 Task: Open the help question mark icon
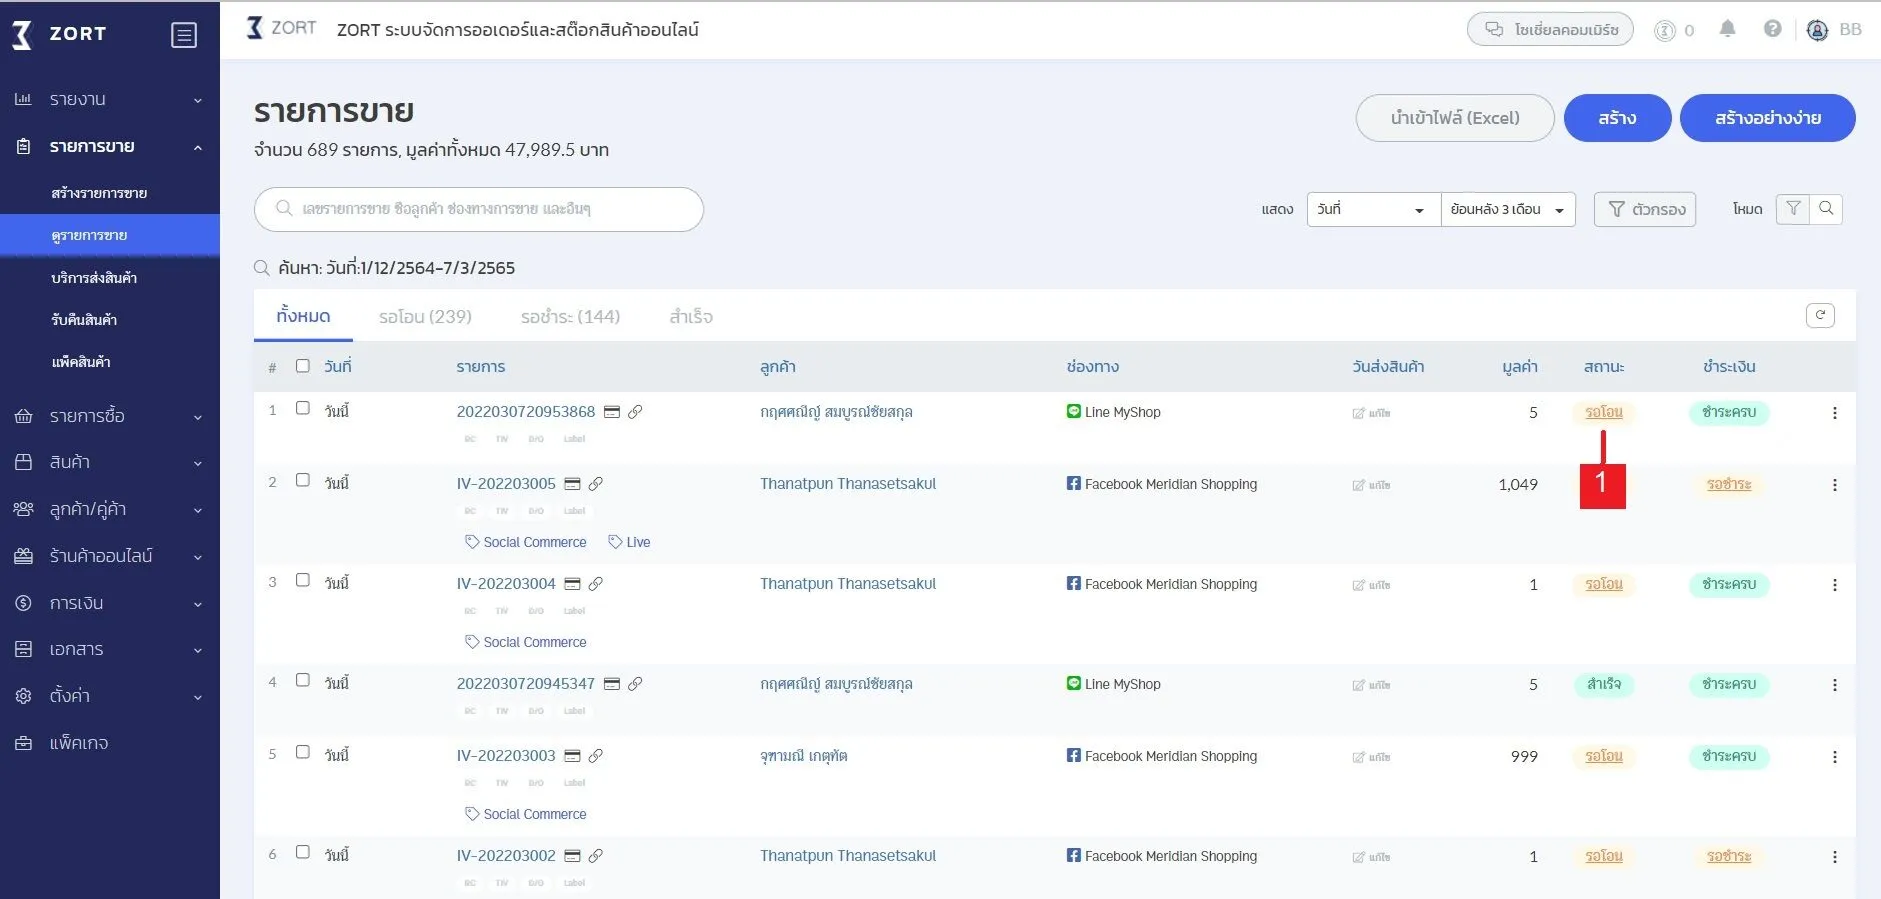pyautogui.click(x=1772, y=29)
